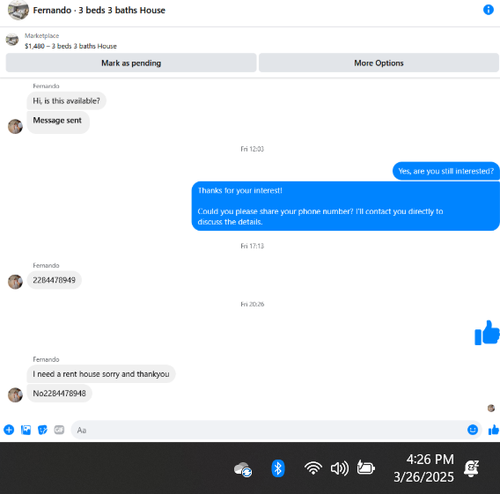
Task: Attach a photo with the image icon
Action: point(26,430)
